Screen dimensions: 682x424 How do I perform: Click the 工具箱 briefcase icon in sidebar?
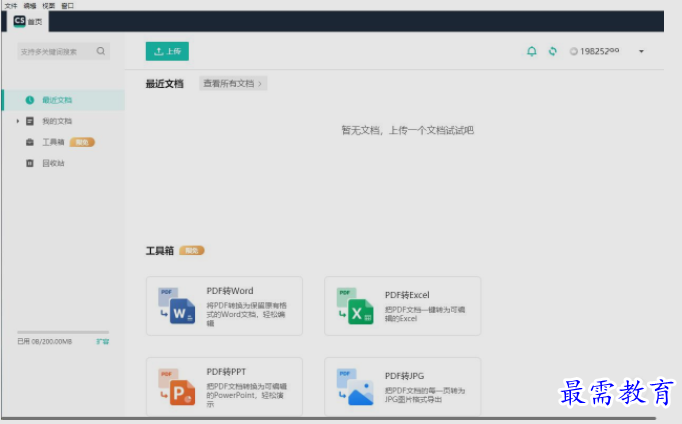[30, 142]
